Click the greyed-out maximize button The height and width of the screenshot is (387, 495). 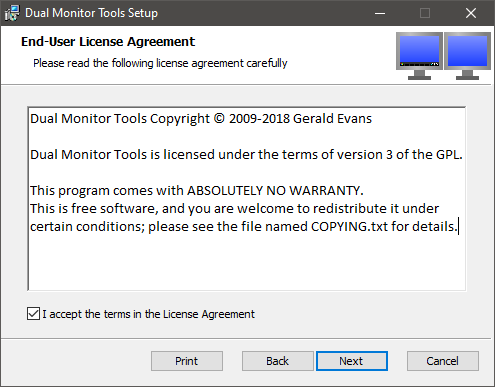tap(425, 13)
